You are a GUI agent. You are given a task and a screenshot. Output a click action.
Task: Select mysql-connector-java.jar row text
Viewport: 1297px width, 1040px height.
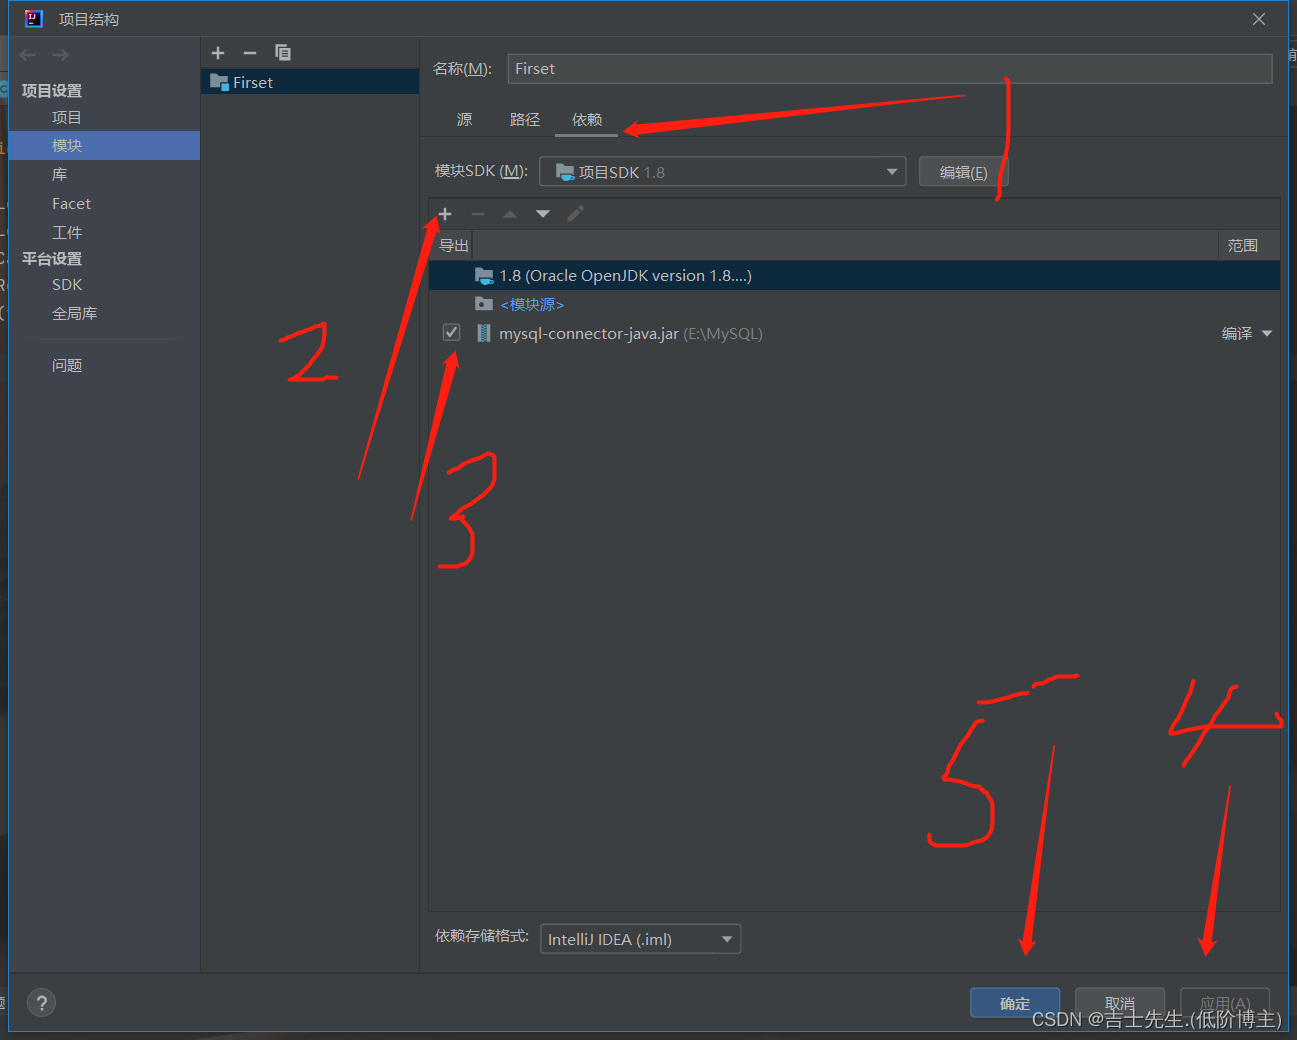pyautogui.click(x=631, y=334)
